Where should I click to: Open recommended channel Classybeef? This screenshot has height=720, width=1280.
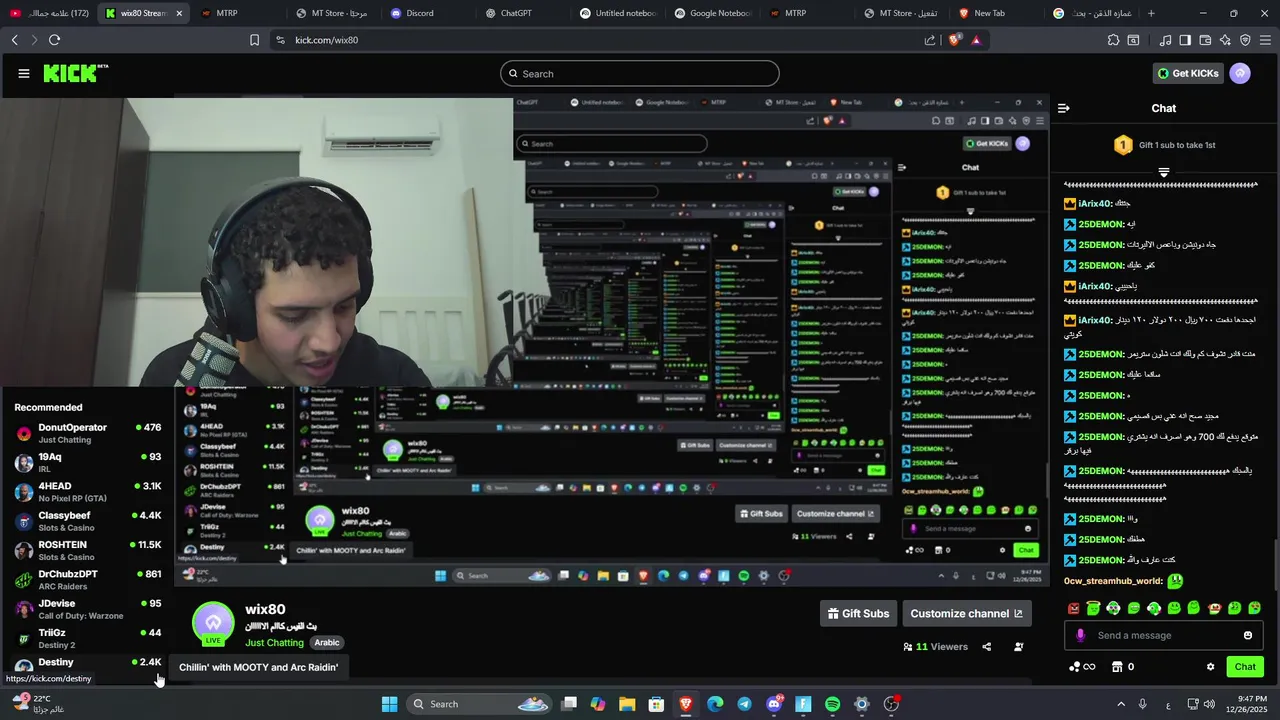click(88, 521)
